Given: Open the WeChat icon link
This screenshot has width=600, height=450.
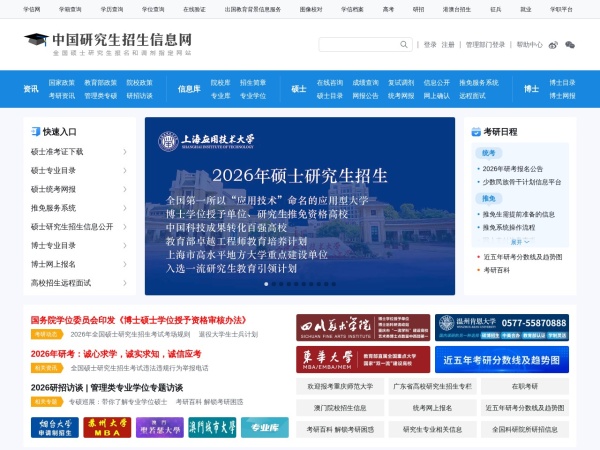Looking at the screenshot, I should click(570, 45).
